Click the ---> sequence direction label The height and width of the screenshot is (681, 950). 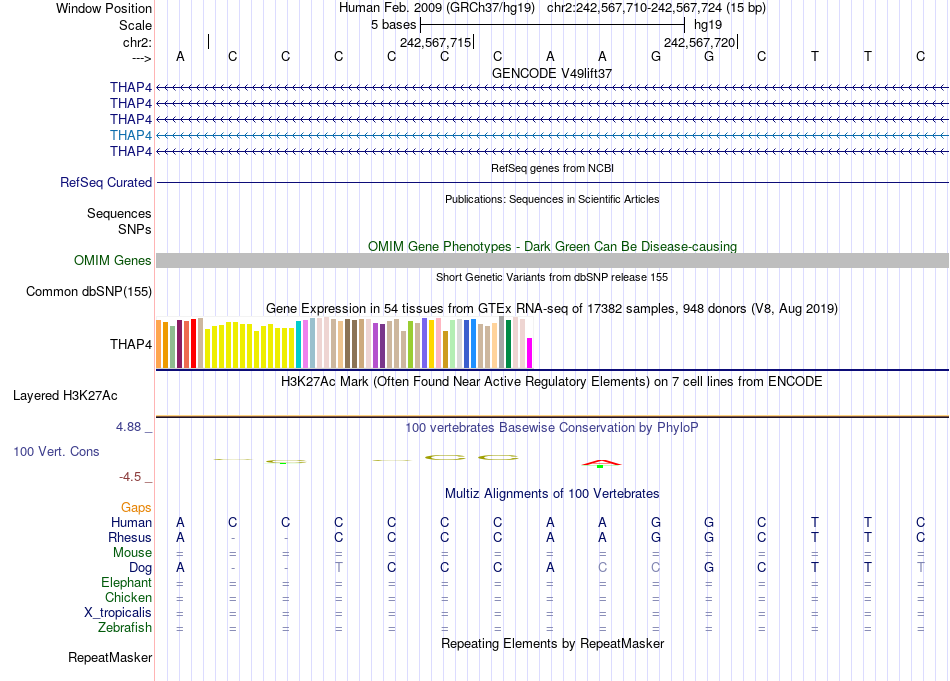142,58
